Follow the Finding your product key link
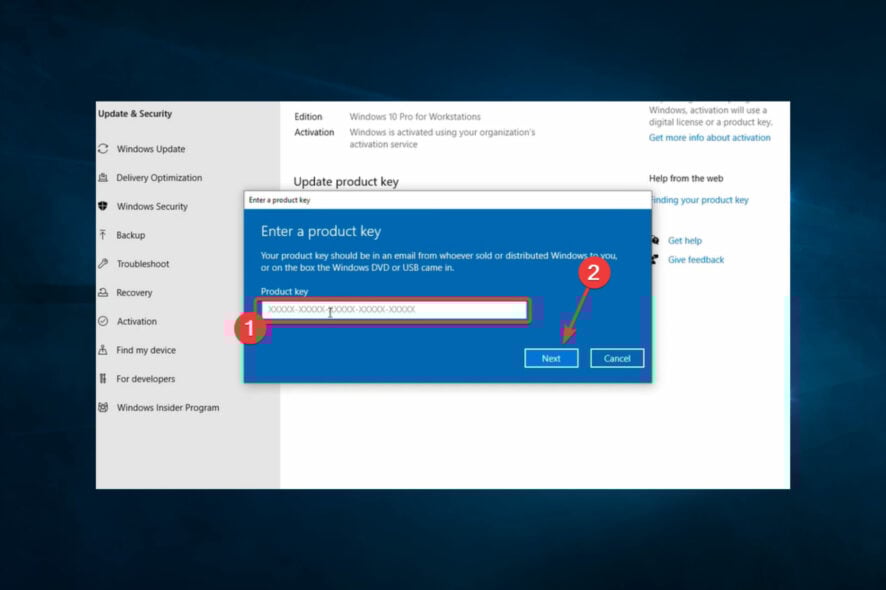 coord(700,200)
